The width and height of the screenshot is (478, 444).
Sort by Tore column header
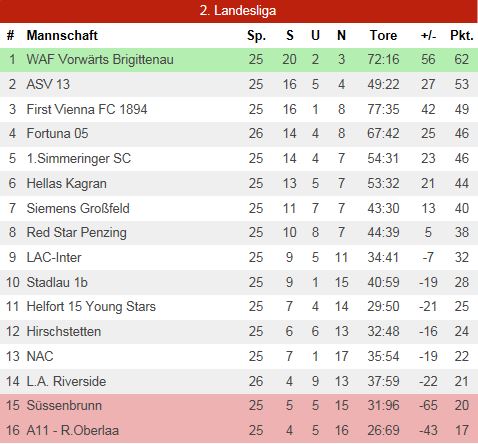[x=383, y=35]
